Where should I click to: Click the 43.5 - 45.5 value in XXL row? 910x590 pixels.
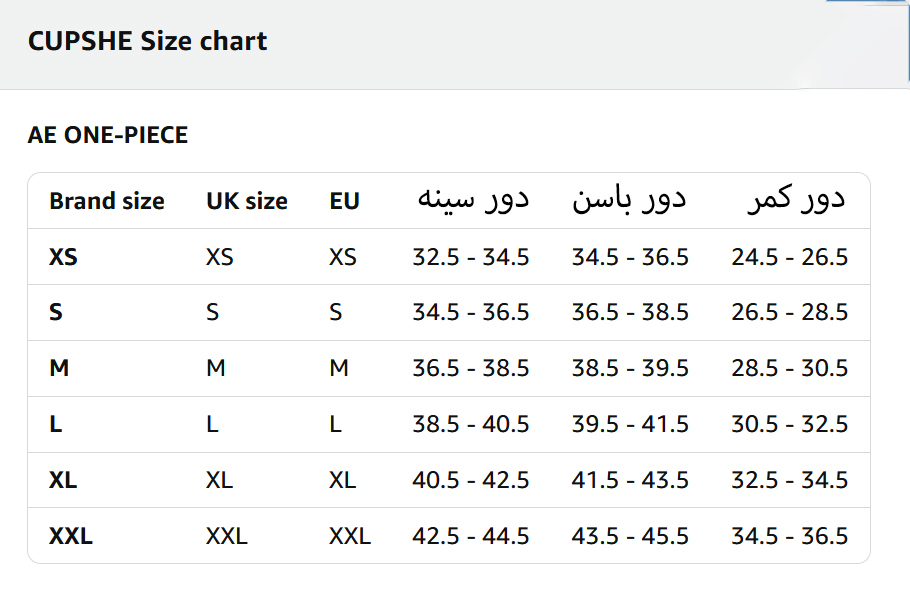pyautogui.click(x=630, y=536)
